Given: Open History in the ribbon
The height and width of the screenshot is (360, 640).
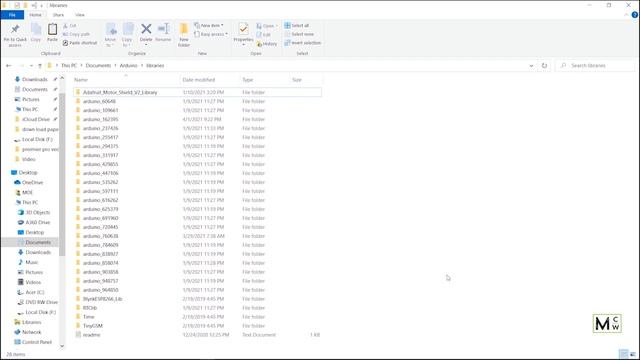Looking at the screenshot, I should [x=267, y=44].
